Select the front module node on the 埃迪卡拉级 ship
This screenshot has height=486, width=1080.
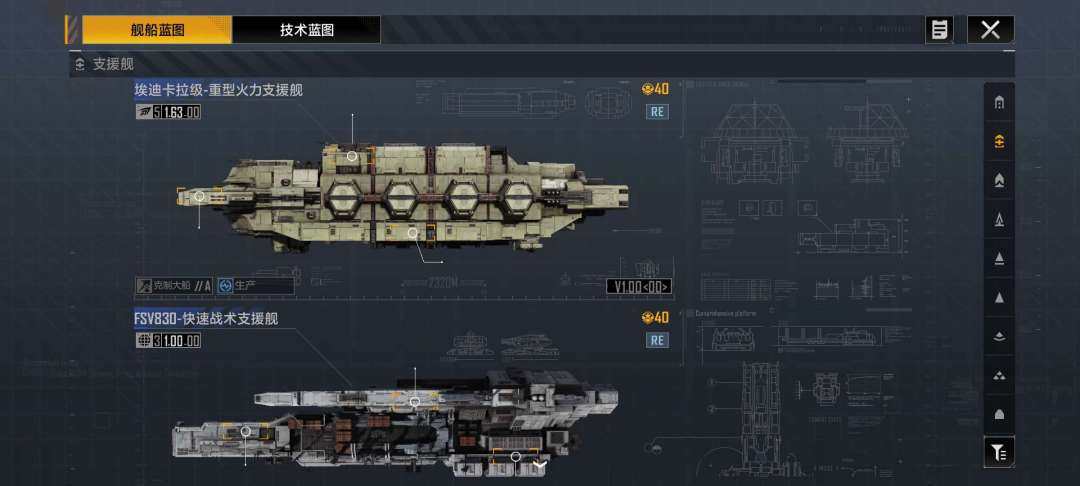coord(200,196)
